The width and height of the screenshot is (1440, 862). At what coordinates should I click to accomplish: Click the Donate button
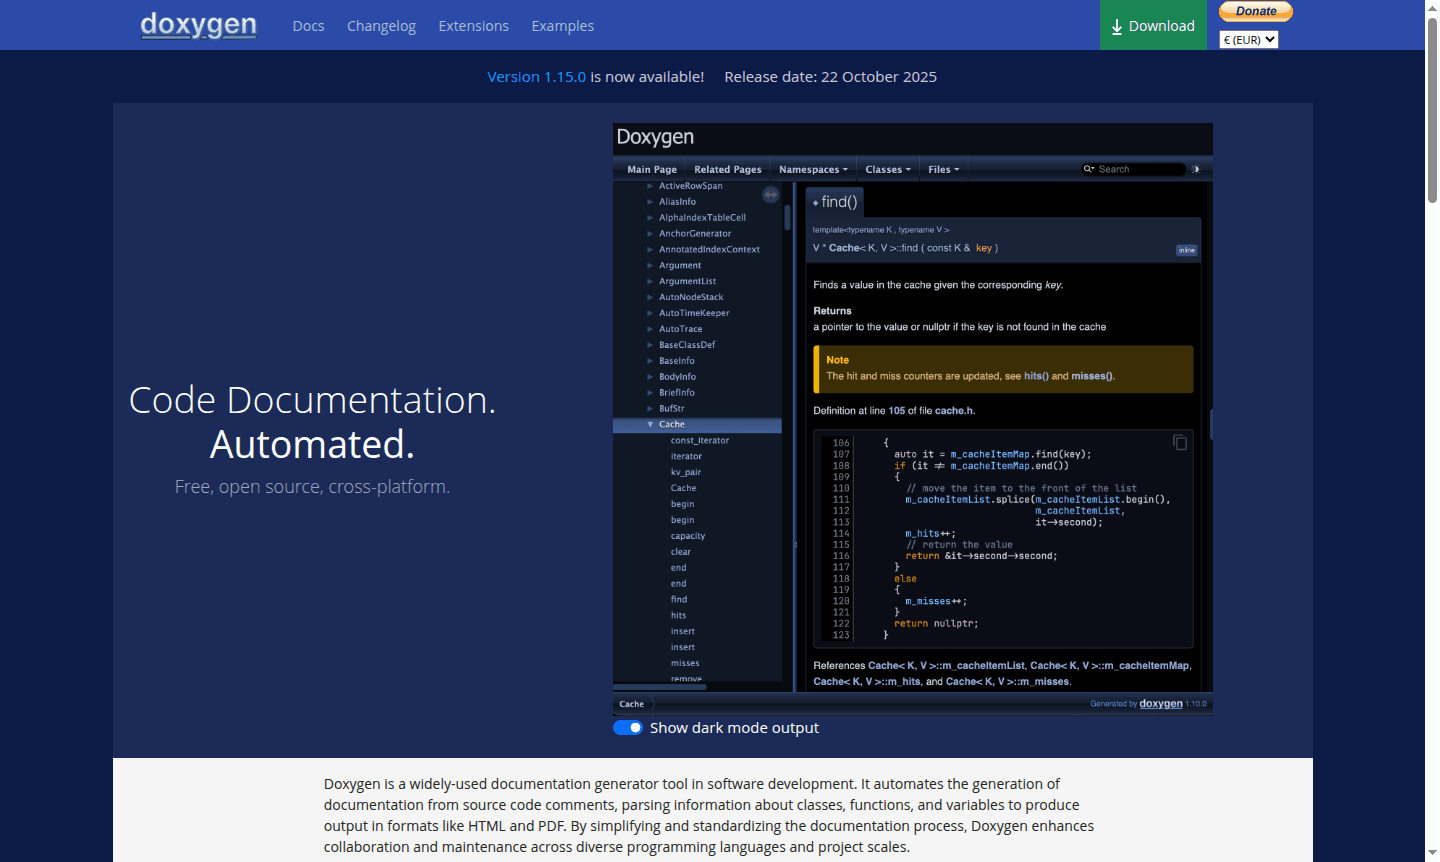(x=1255, y=10)
